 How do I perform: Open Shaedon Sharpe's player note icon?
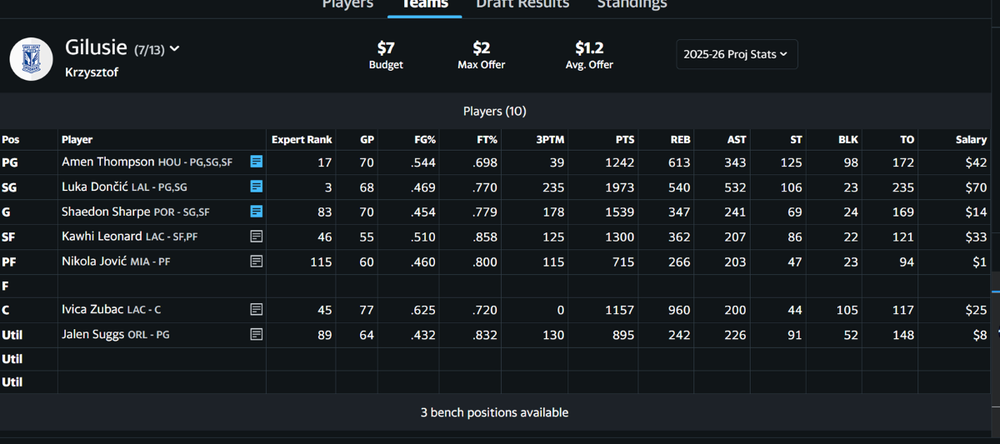(257, 211)
